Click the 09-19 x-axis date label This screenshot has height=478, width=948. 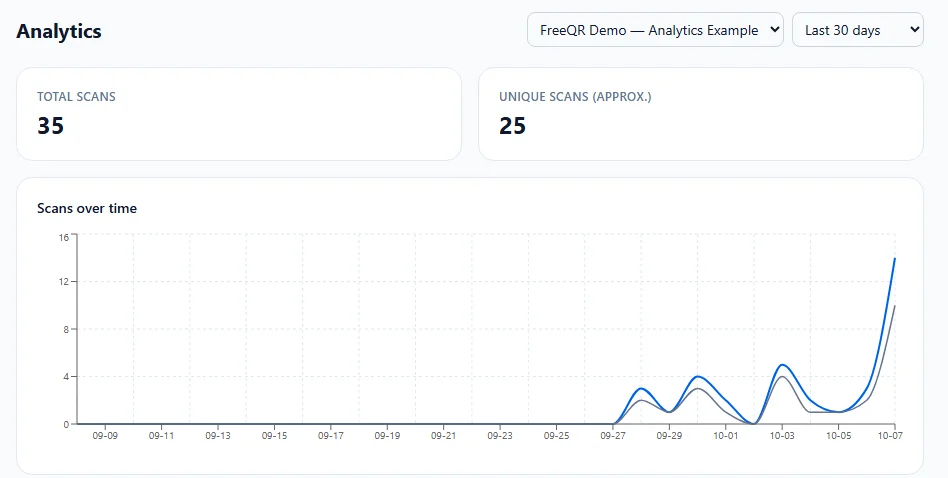coord(387,436)
